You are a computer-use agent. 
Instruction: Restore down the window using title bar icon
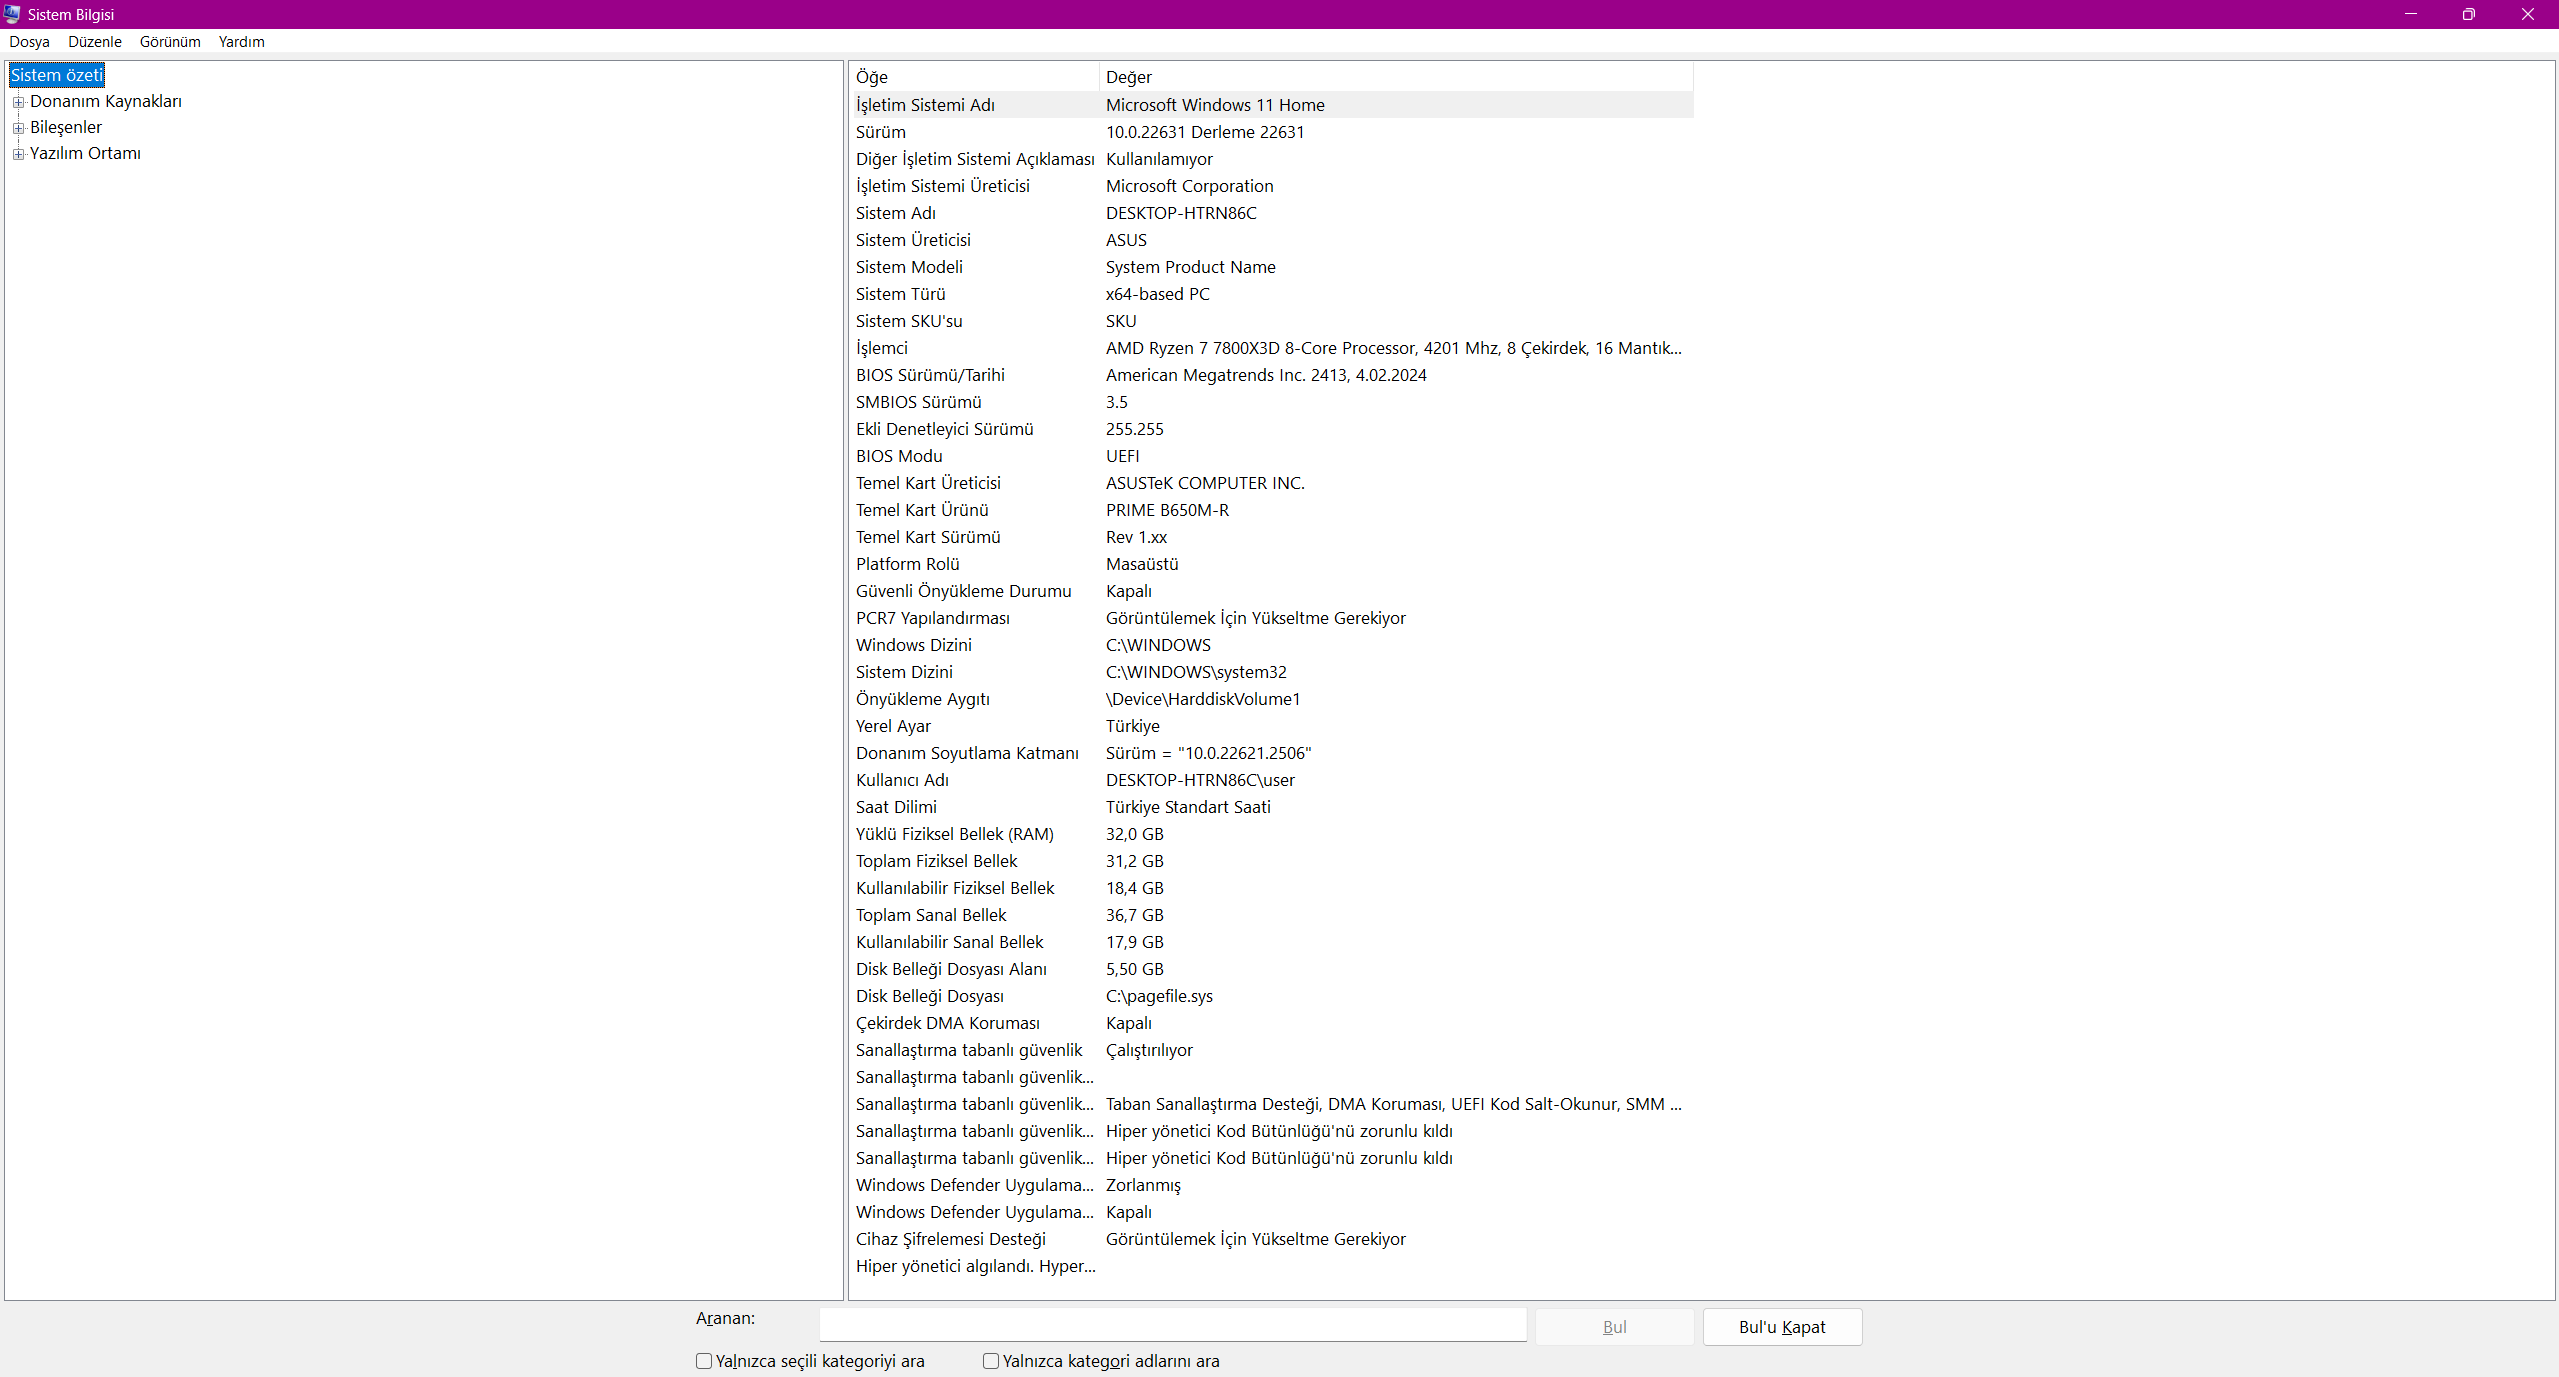[x=2469, y=14]
